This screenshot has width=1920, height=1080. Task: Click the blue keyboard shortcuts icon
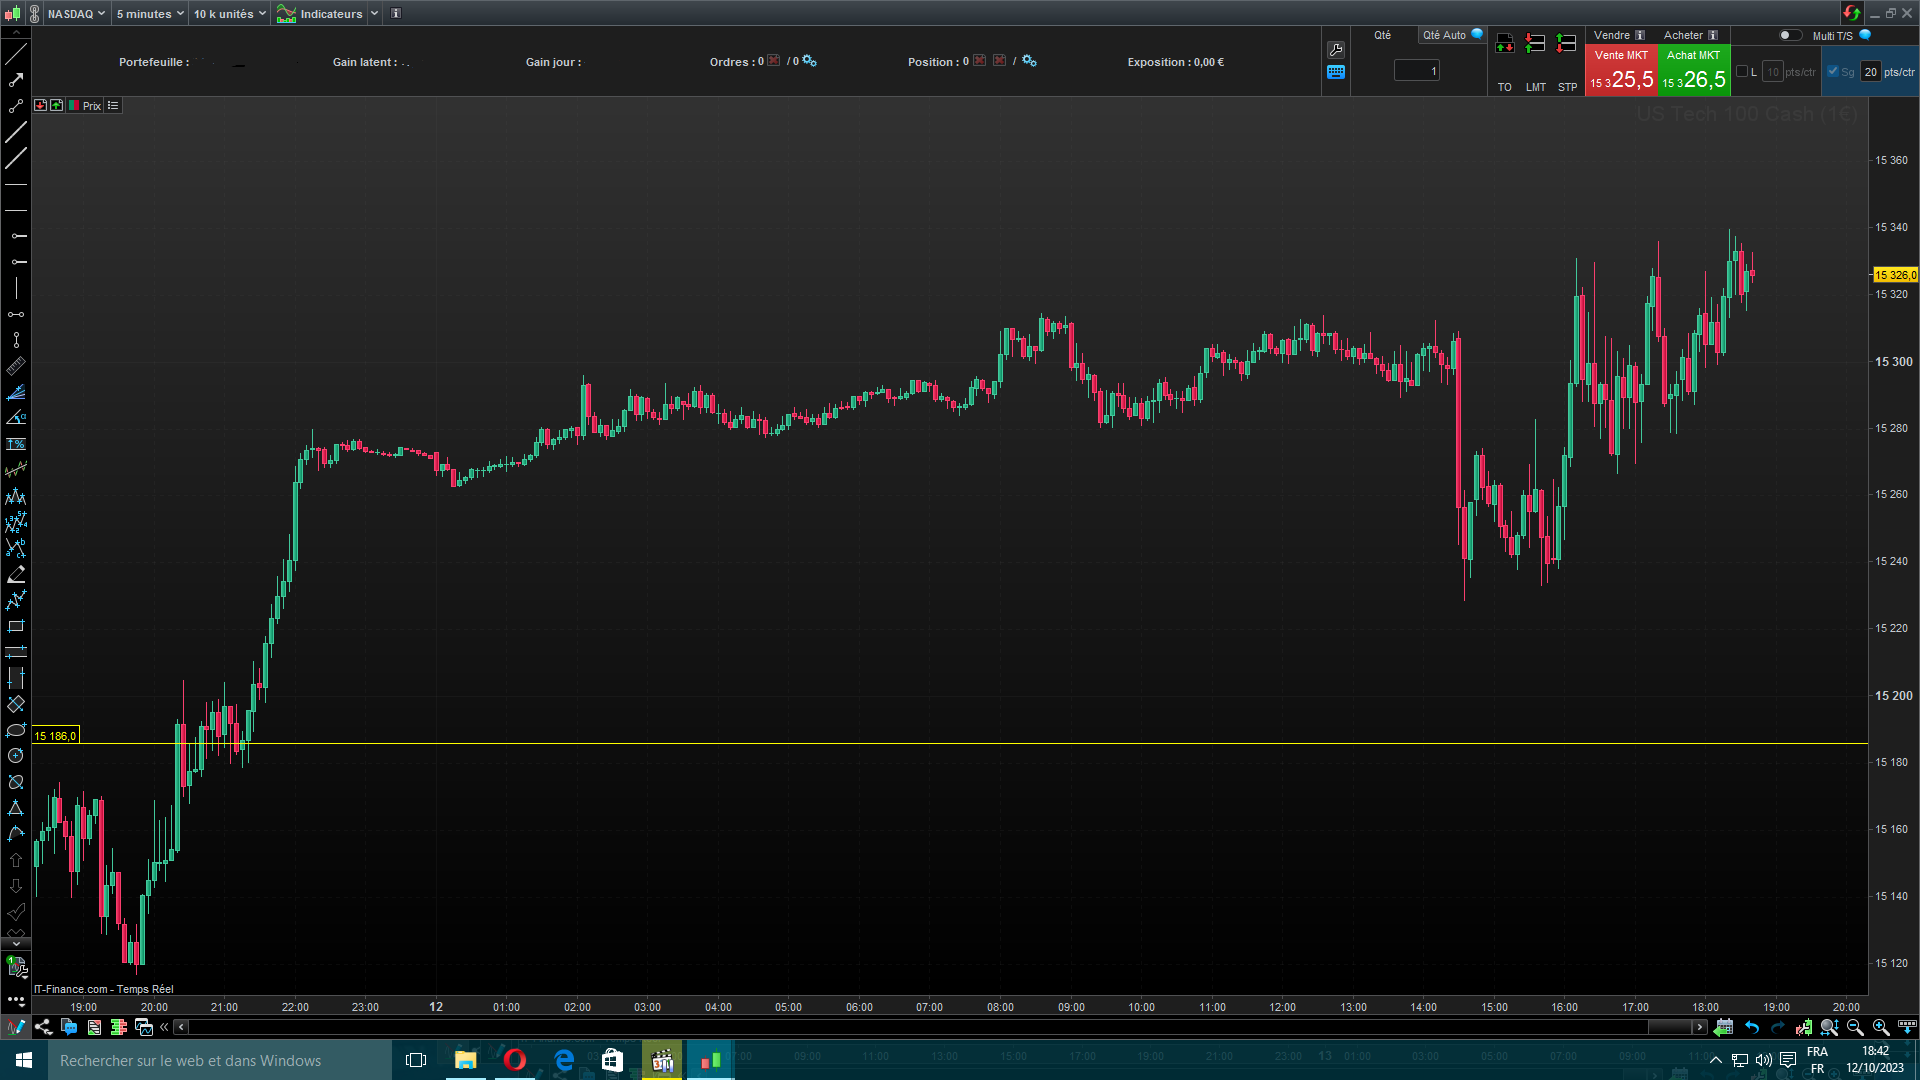(1336, 72)
